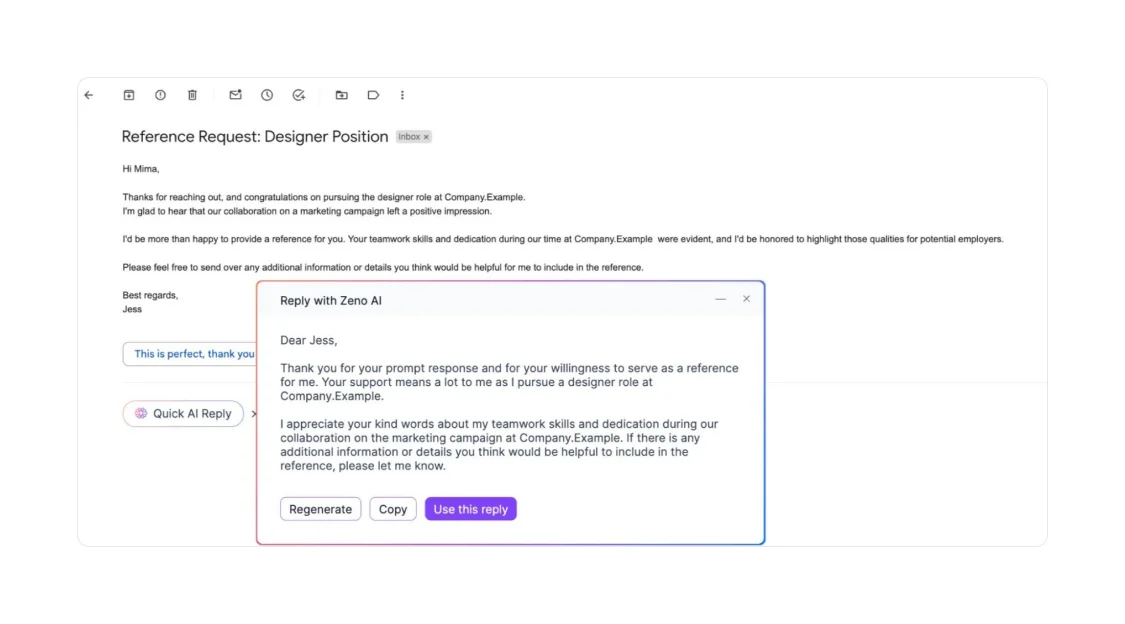Click the paragraph starting 'Thank you for your prompt response'
The height and width of the screenshot is (624, 1125).
509,382
